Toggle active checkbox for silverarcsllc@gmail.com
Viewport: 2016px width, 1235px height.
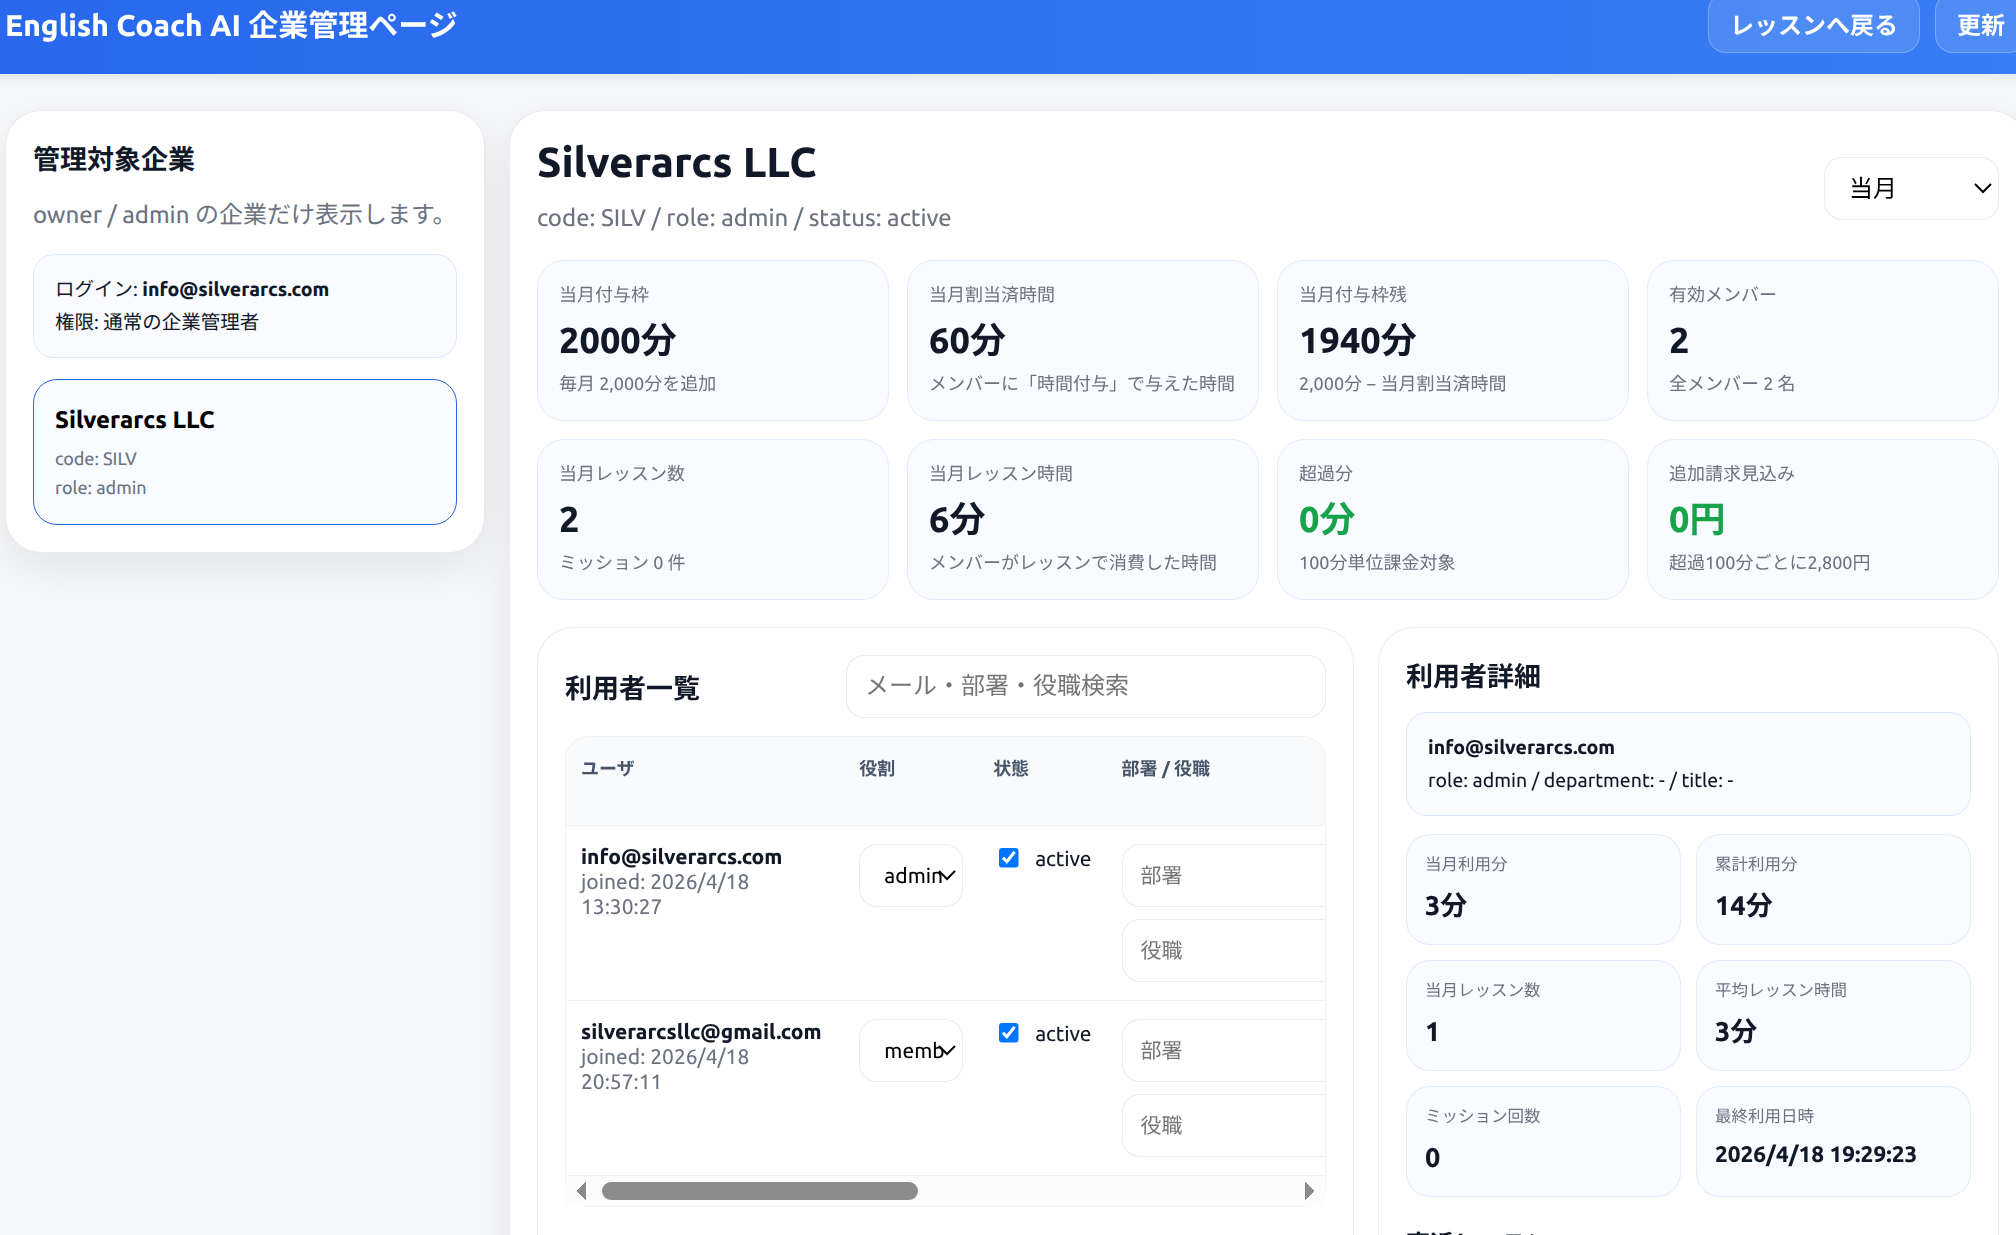(1009, 1033)
